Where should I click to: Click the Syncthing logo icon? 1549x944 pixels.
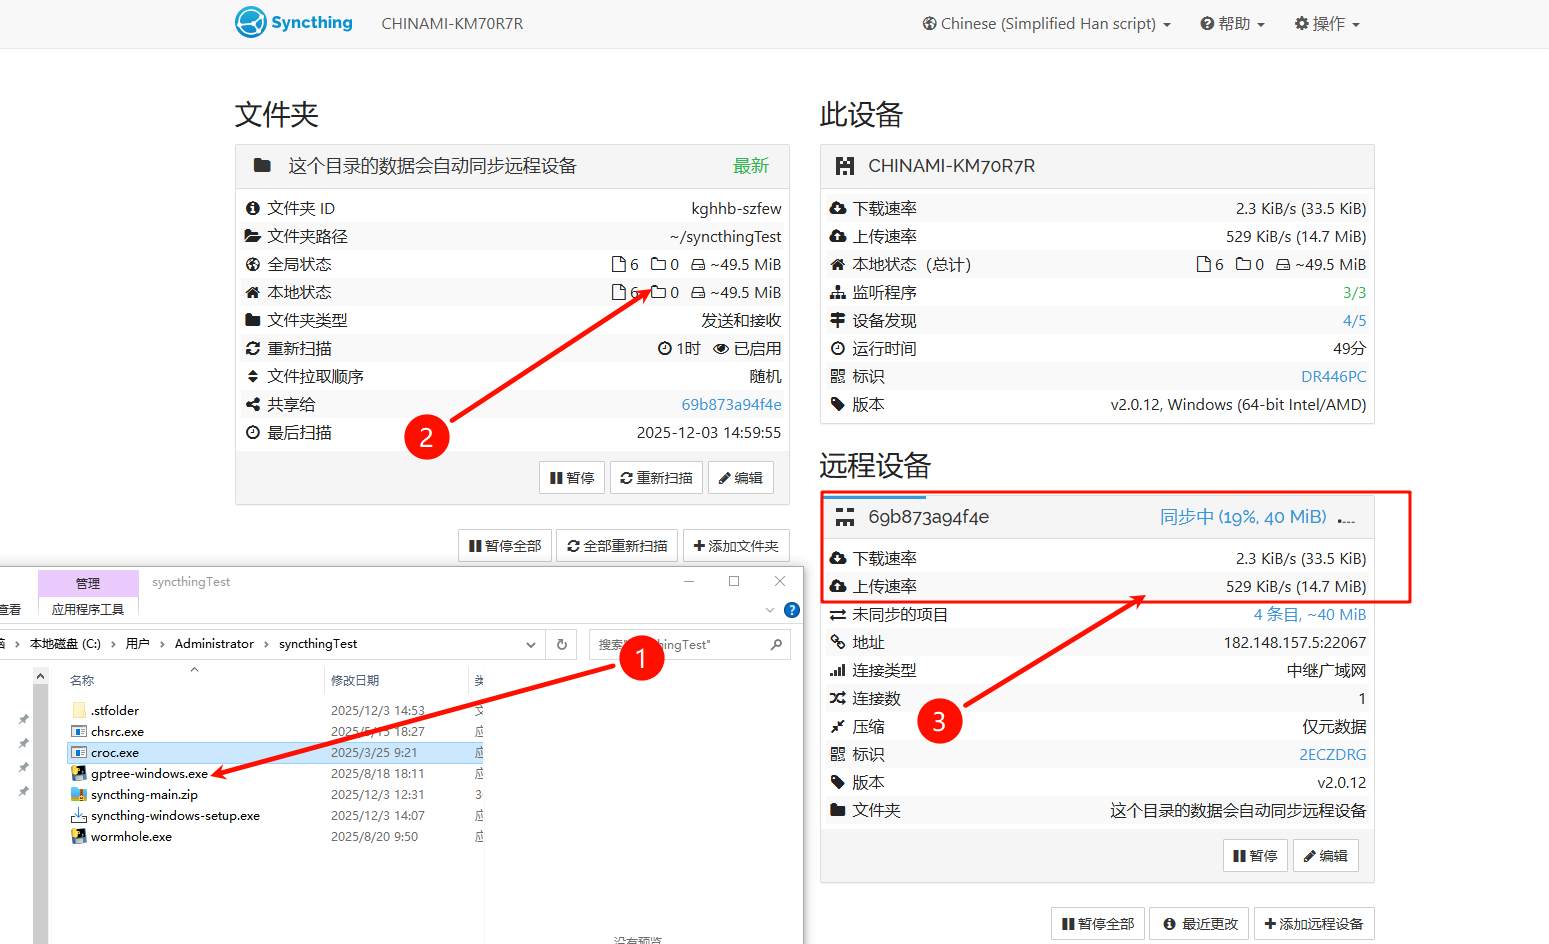coord(251,22)
